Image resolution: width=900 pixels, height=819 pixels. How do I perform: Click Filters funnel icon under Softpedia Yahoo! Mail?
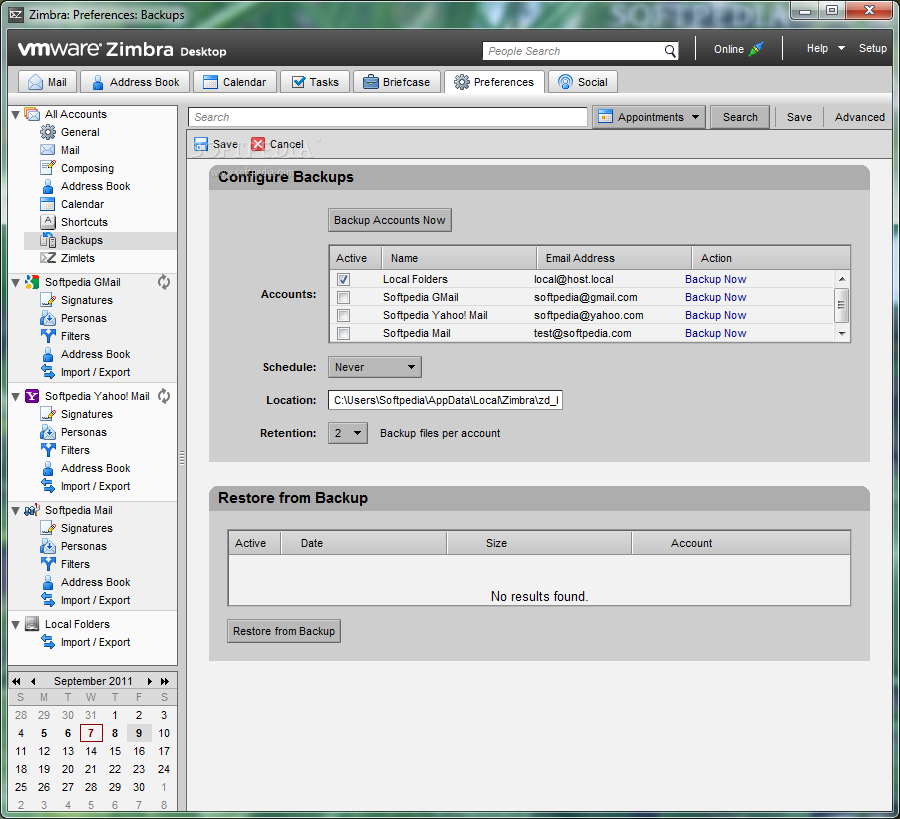pyautogui.click(x=48, y=450)
